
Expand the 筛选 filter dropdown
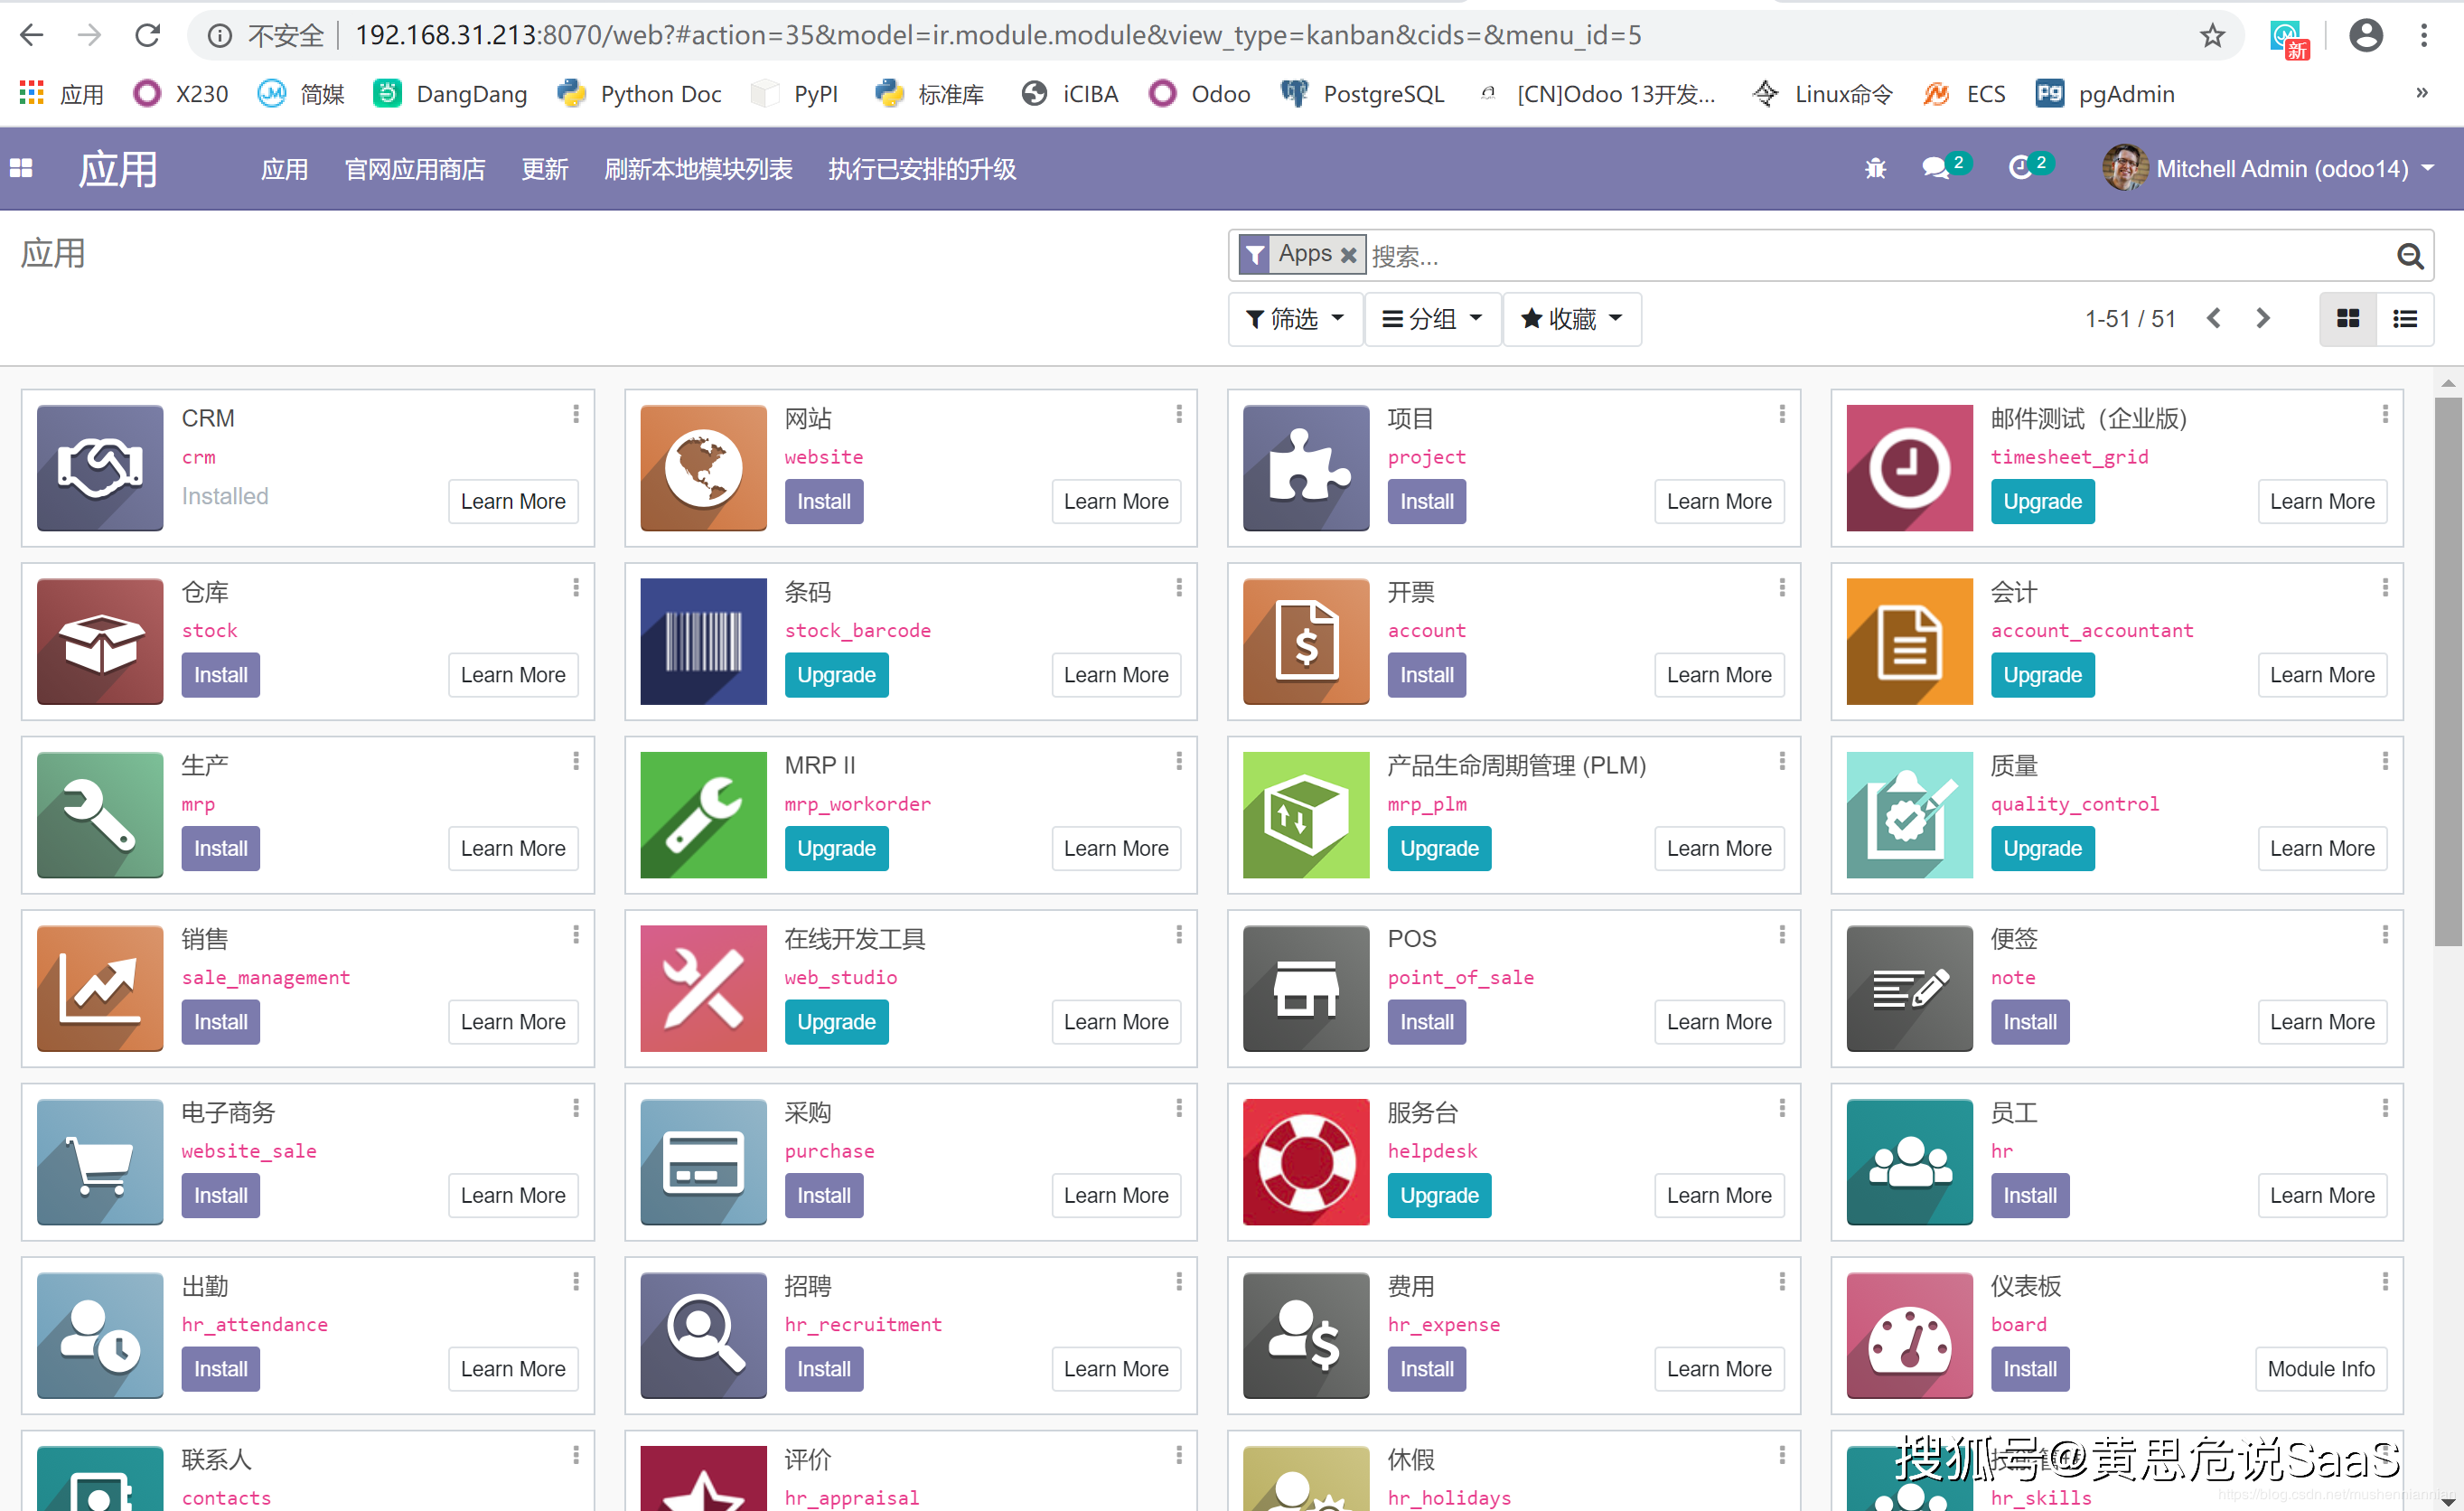1294,319
